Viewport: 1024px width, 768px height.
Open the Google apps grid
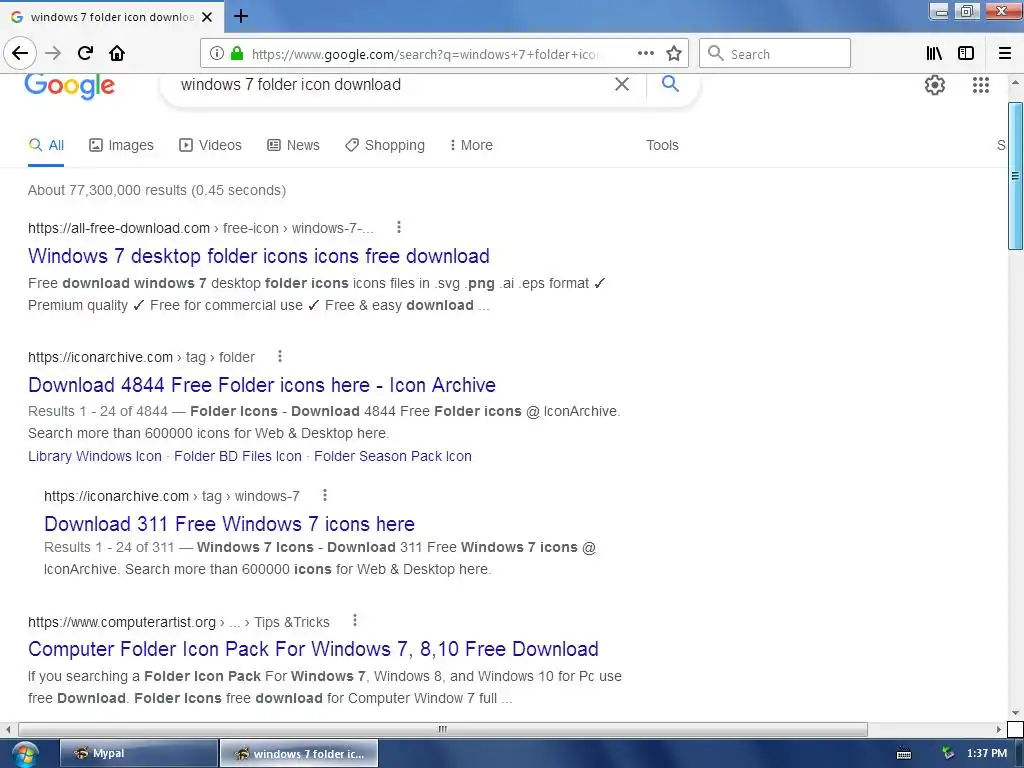click(x=980, y=85)
